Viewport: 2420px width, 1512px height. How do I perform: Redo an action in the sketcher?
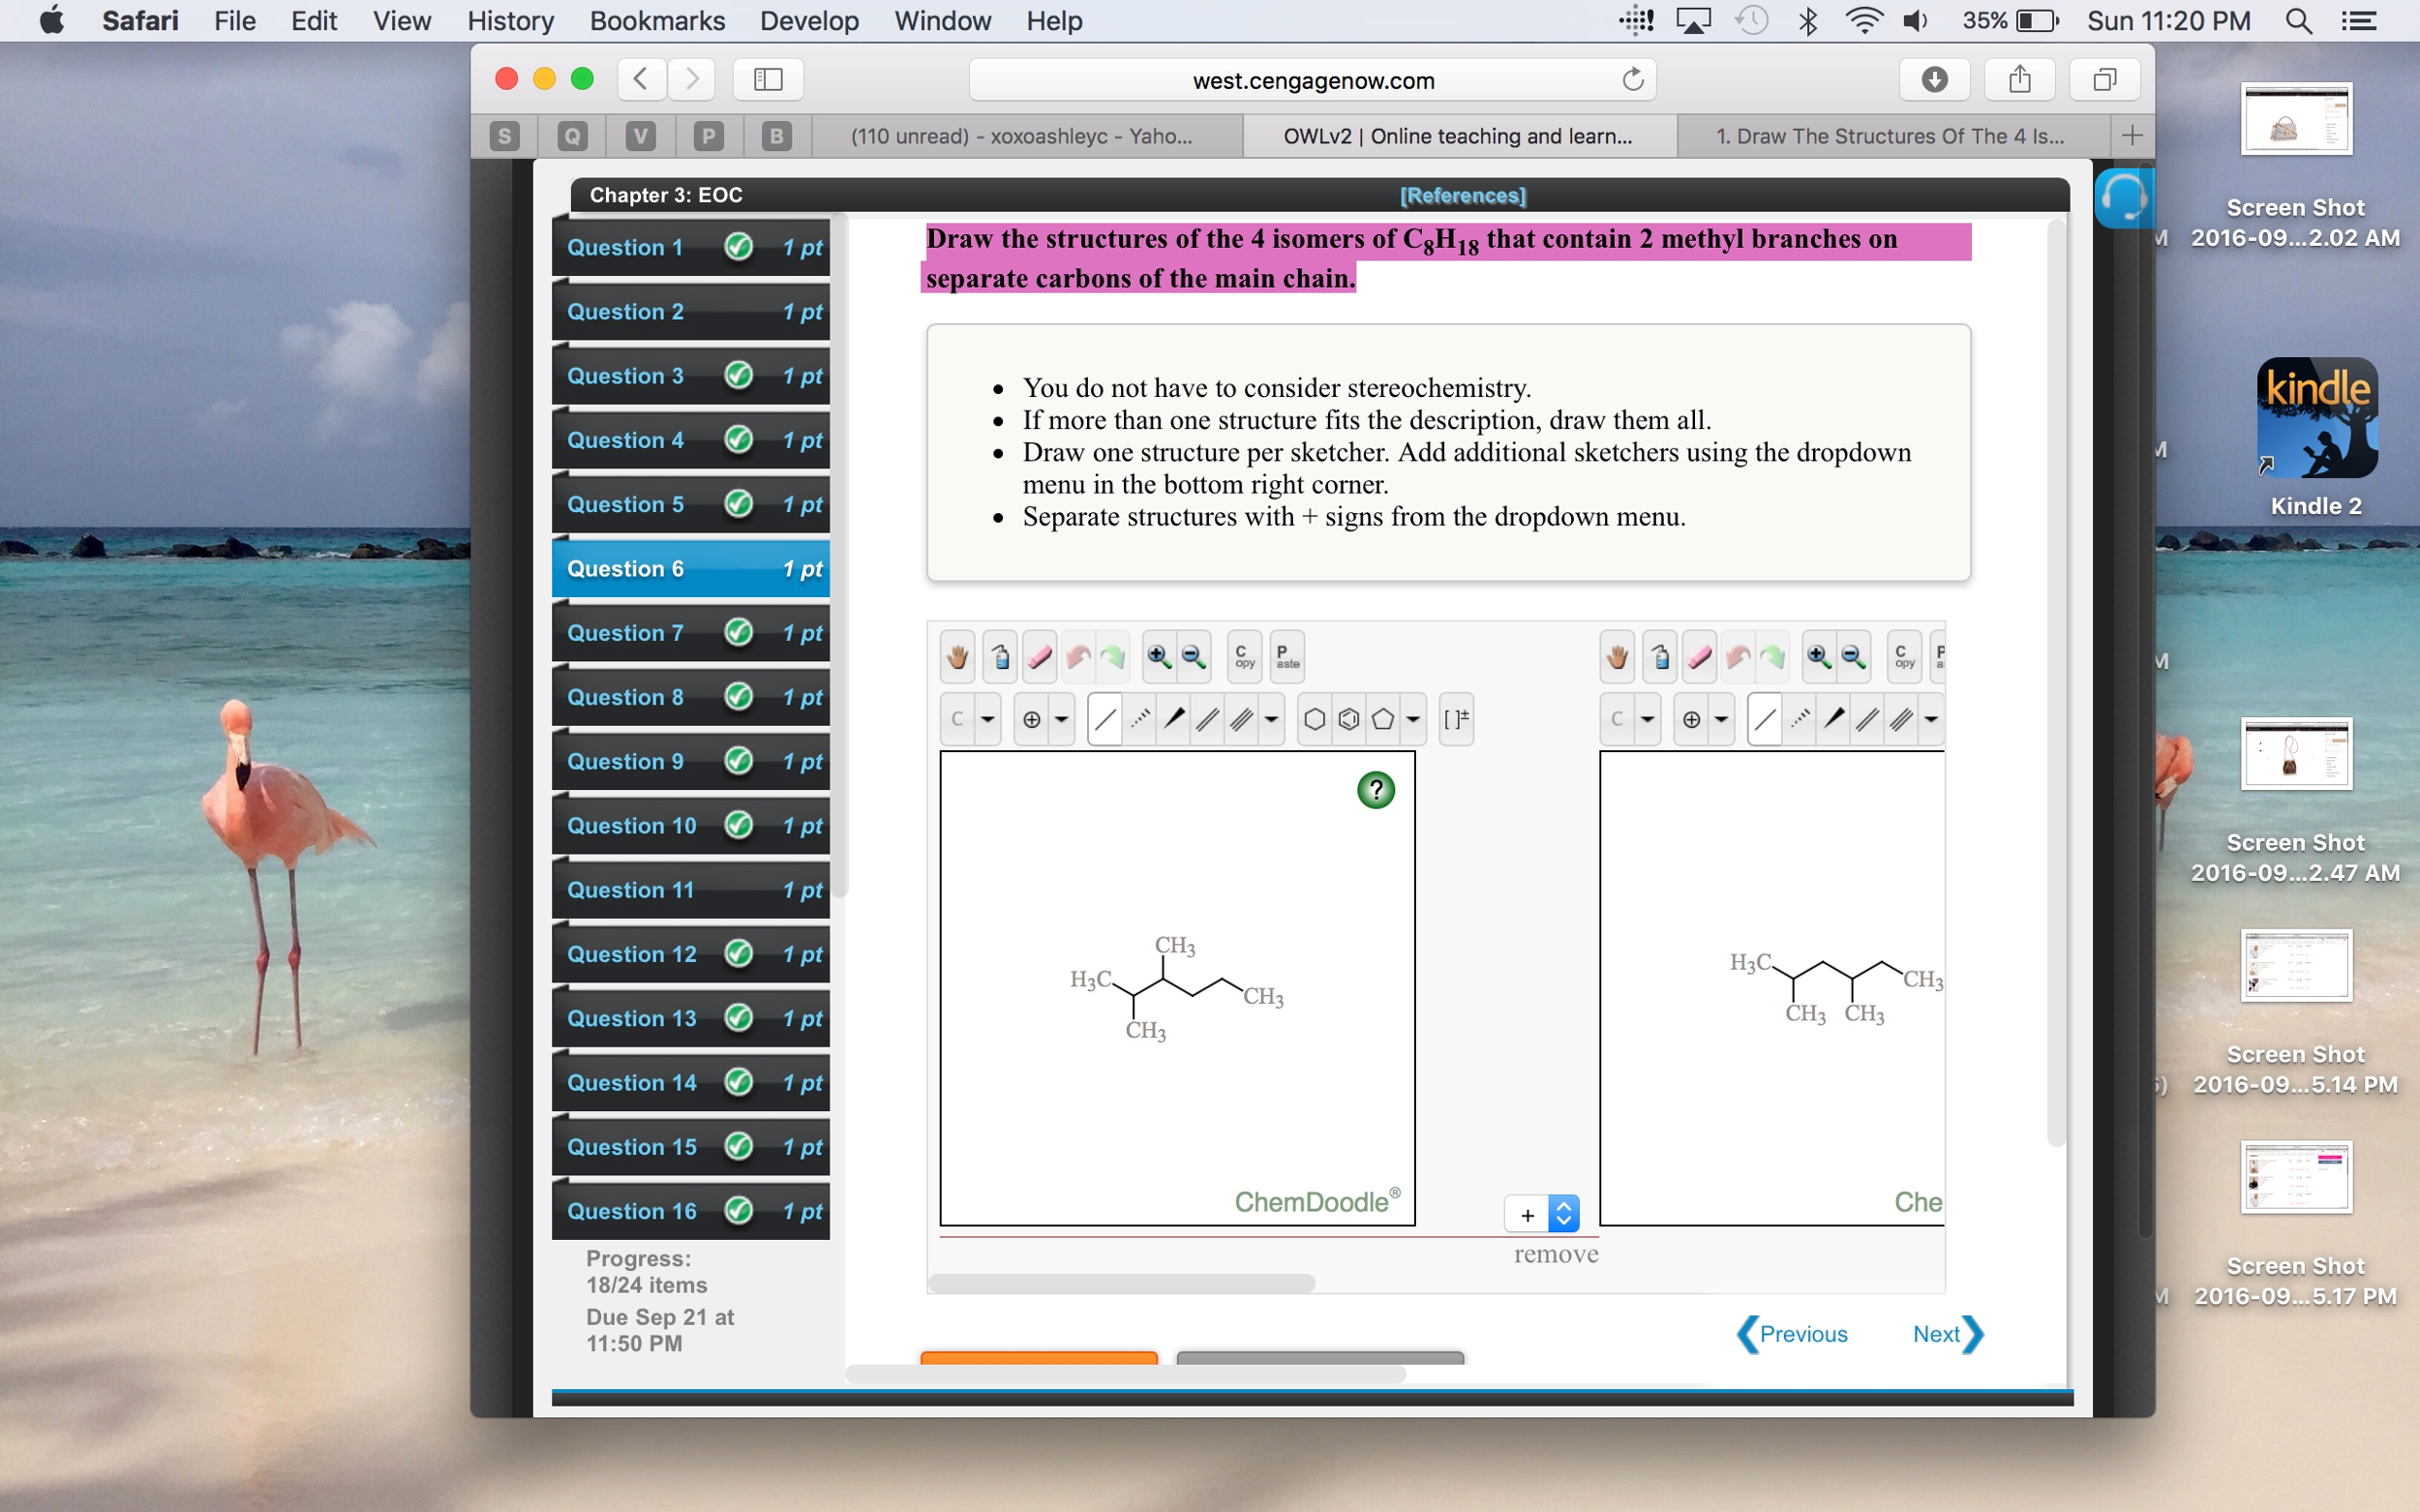(1112, 656)
